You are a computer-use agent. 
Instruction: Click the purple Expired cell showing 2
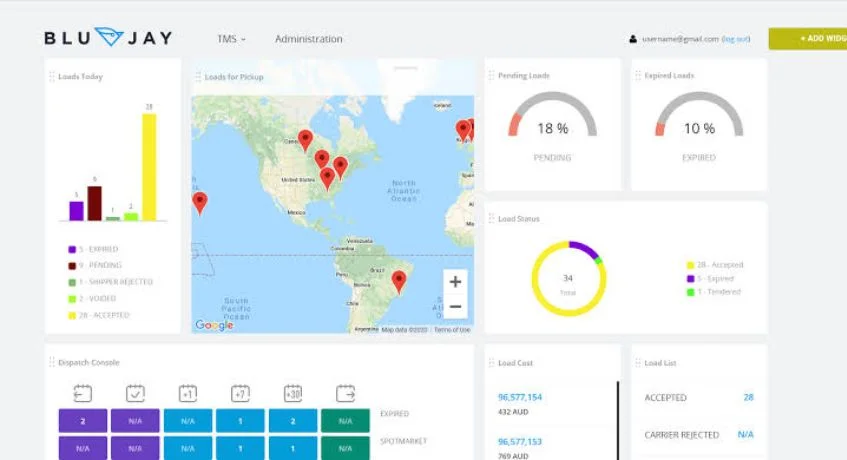click(83, 421)
